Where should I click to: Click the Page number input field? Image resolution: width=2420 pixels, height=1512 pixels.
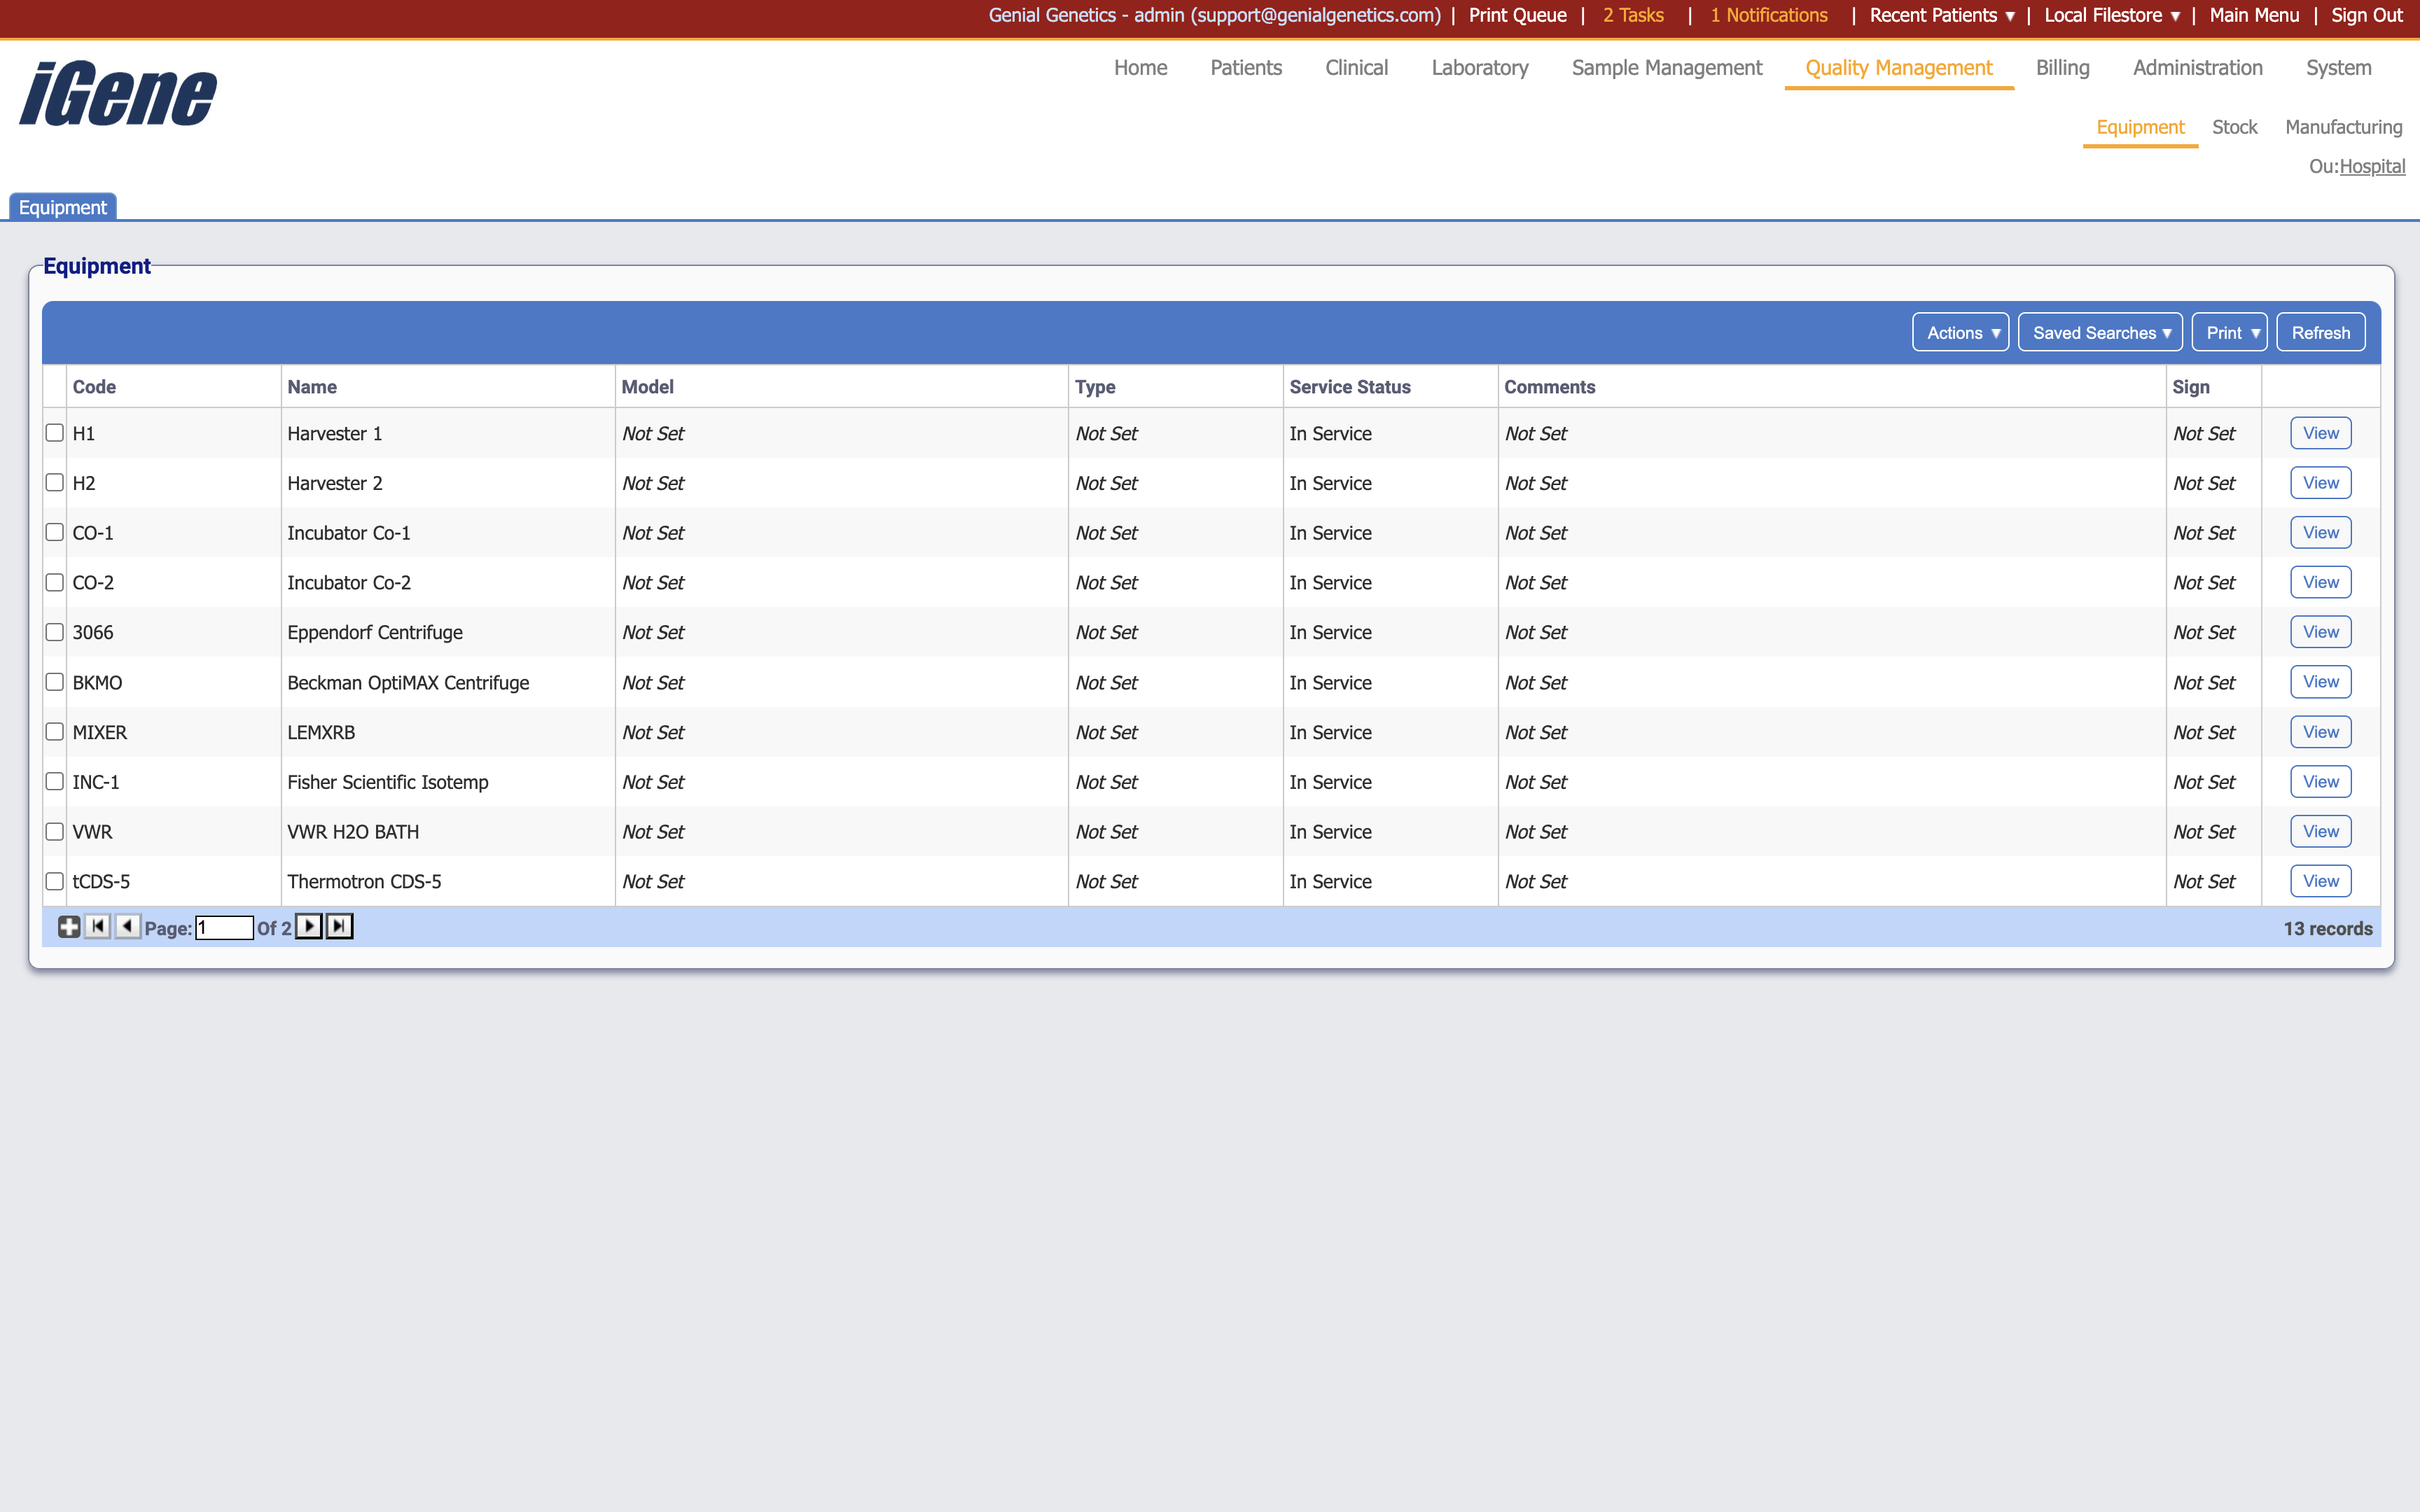(224, 928)
